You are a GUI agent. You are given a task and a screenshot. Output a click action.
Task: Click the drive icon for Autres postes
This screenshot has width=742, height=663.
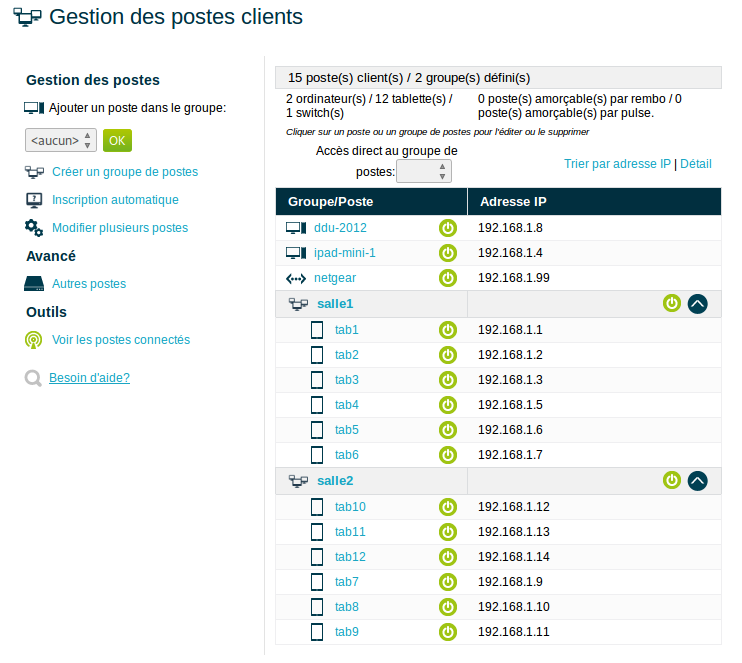coord(34,283)
